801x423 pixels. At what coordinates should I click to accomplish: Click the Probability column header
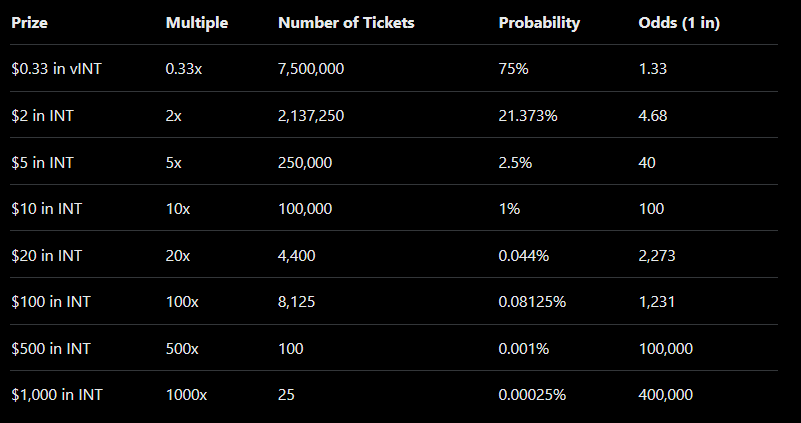[x=539, y=23]
